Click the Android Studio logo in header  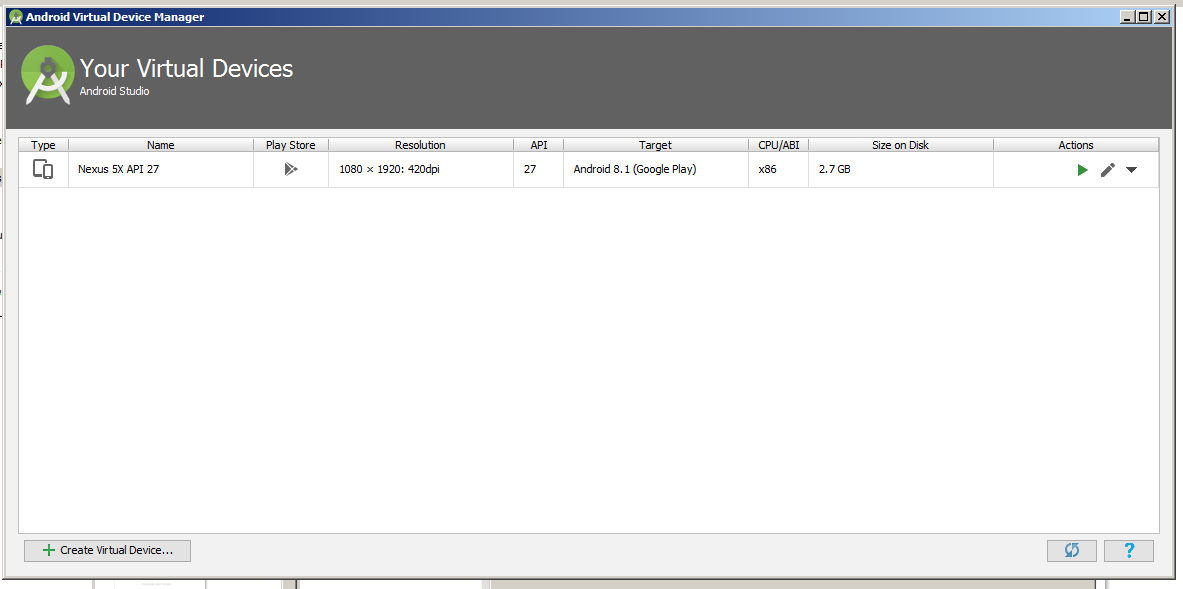(x=48, y=75)
